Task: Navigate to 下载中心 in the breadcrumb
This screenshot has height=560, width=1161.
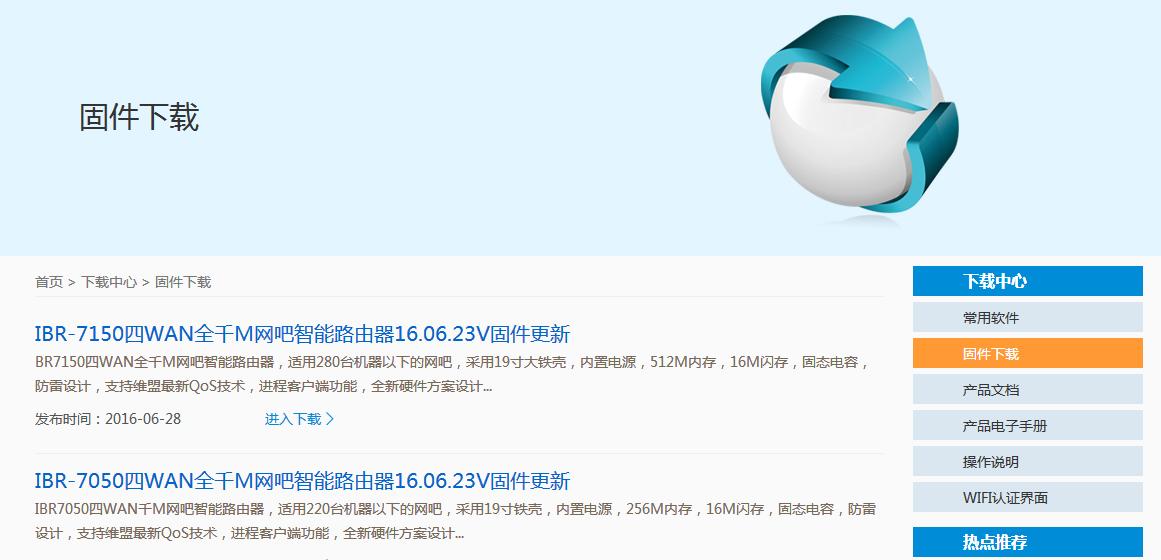Action: (109, 282)
